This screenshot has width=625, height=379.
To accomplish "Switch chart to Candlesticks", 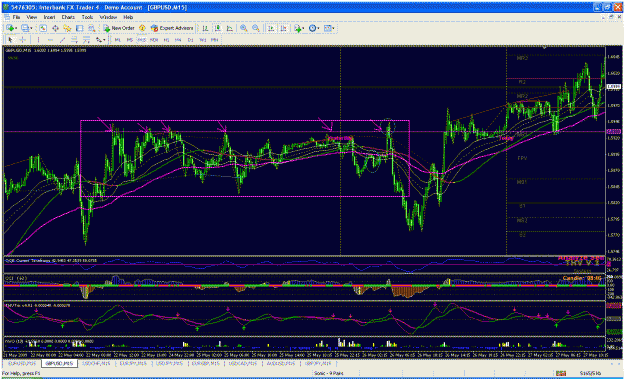I will click(x=217, y=28).
